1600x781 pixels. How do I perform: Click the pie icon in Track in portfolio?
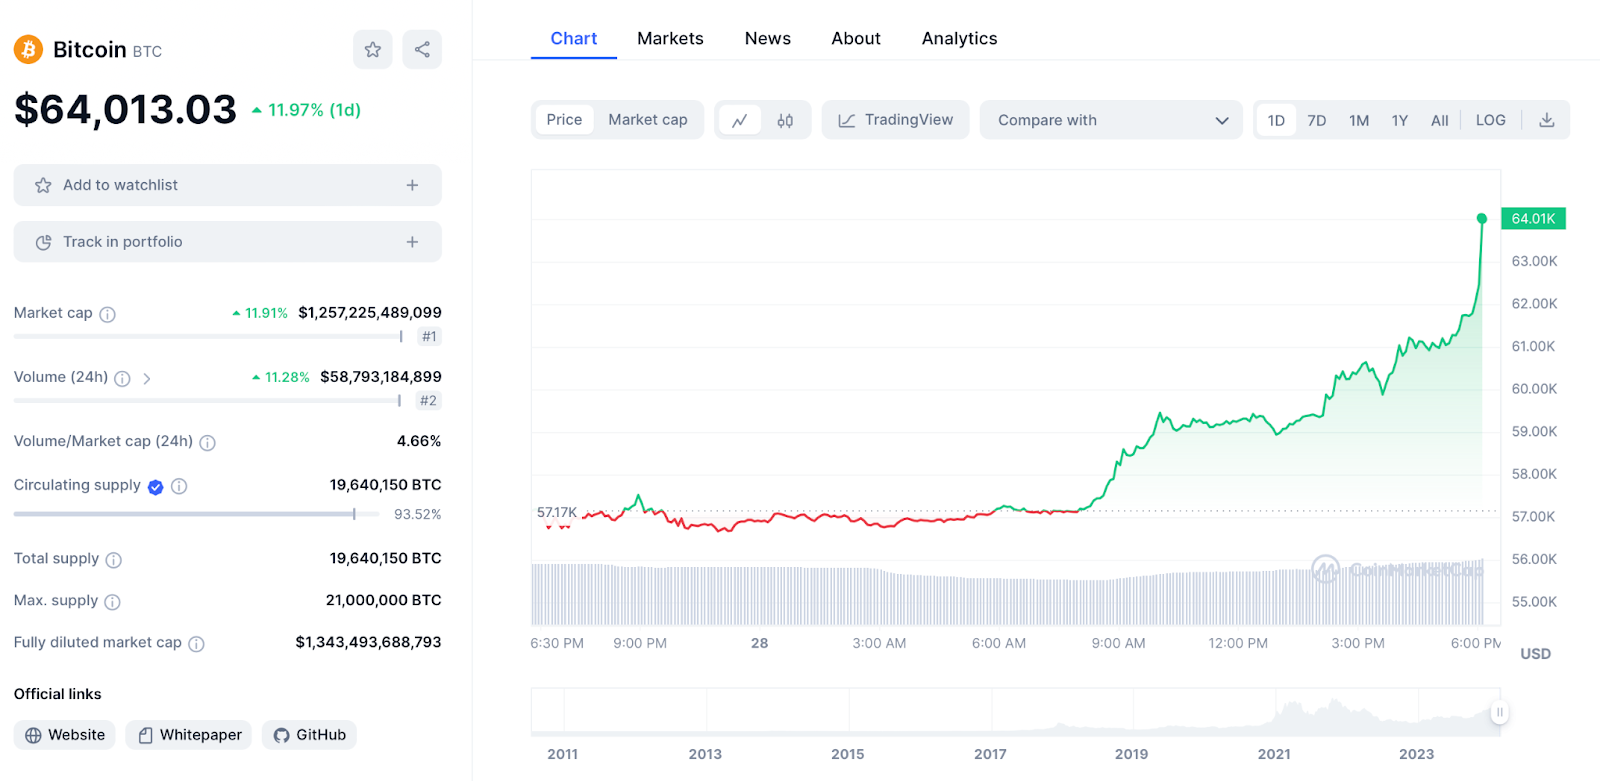[43, 242]
